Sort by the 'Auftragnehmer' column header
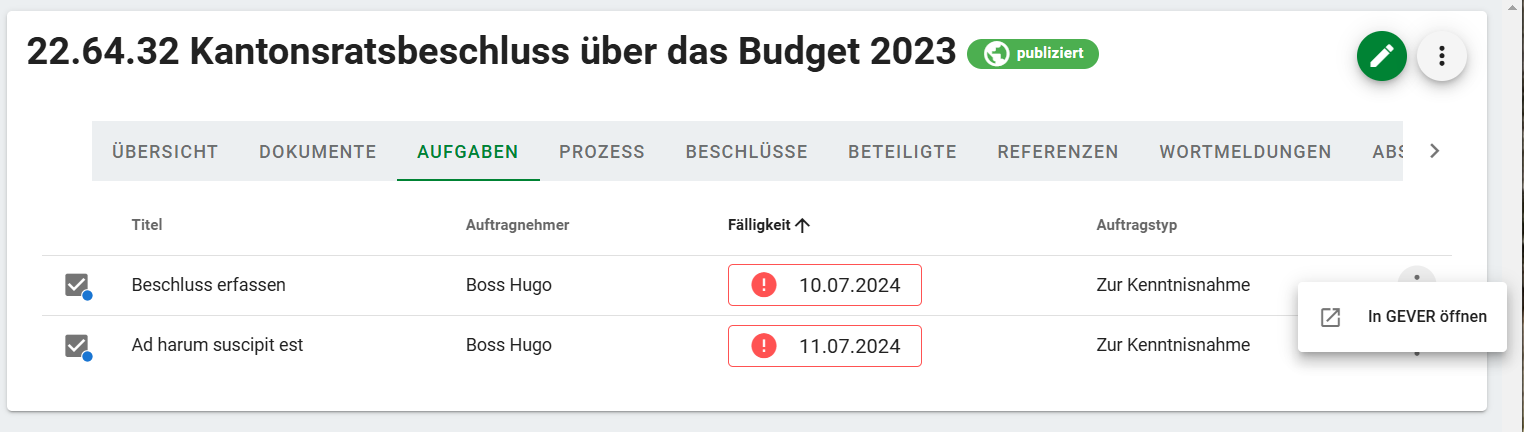The width and height of the screenshot is (1524, 432). pos(517,225)
